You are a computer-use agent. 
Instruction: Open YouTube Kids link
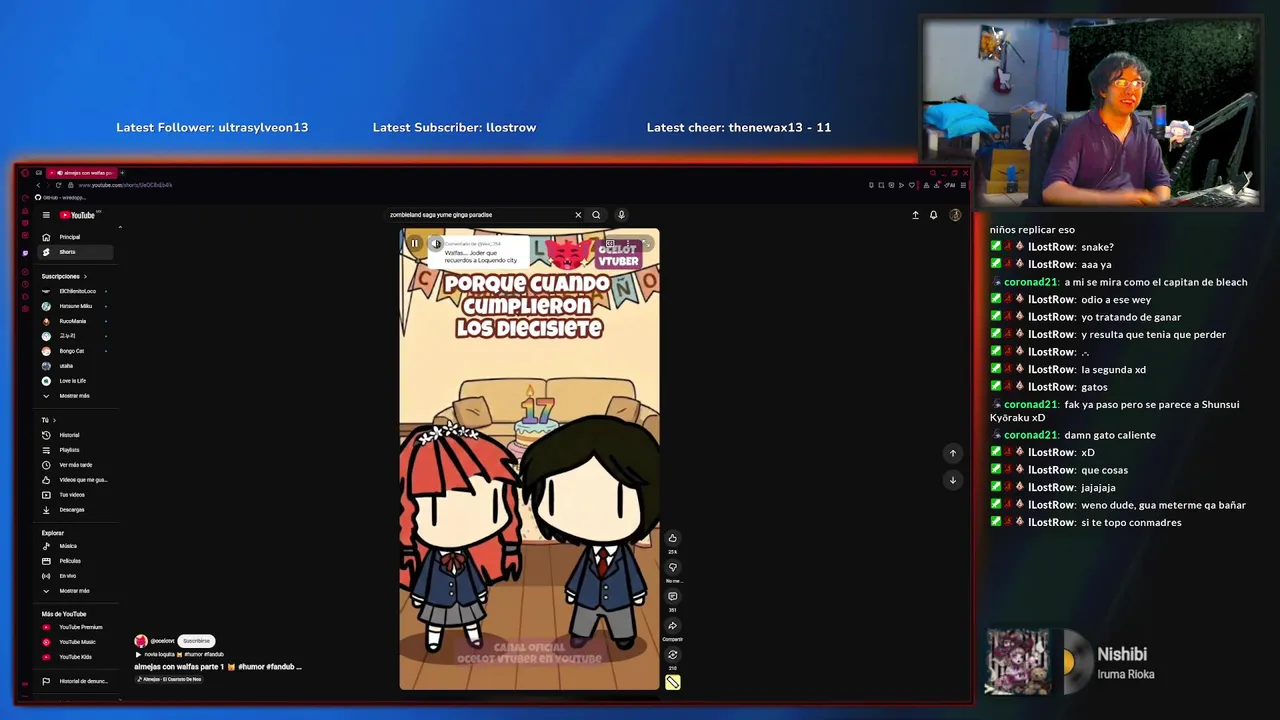tap(75, 657)
